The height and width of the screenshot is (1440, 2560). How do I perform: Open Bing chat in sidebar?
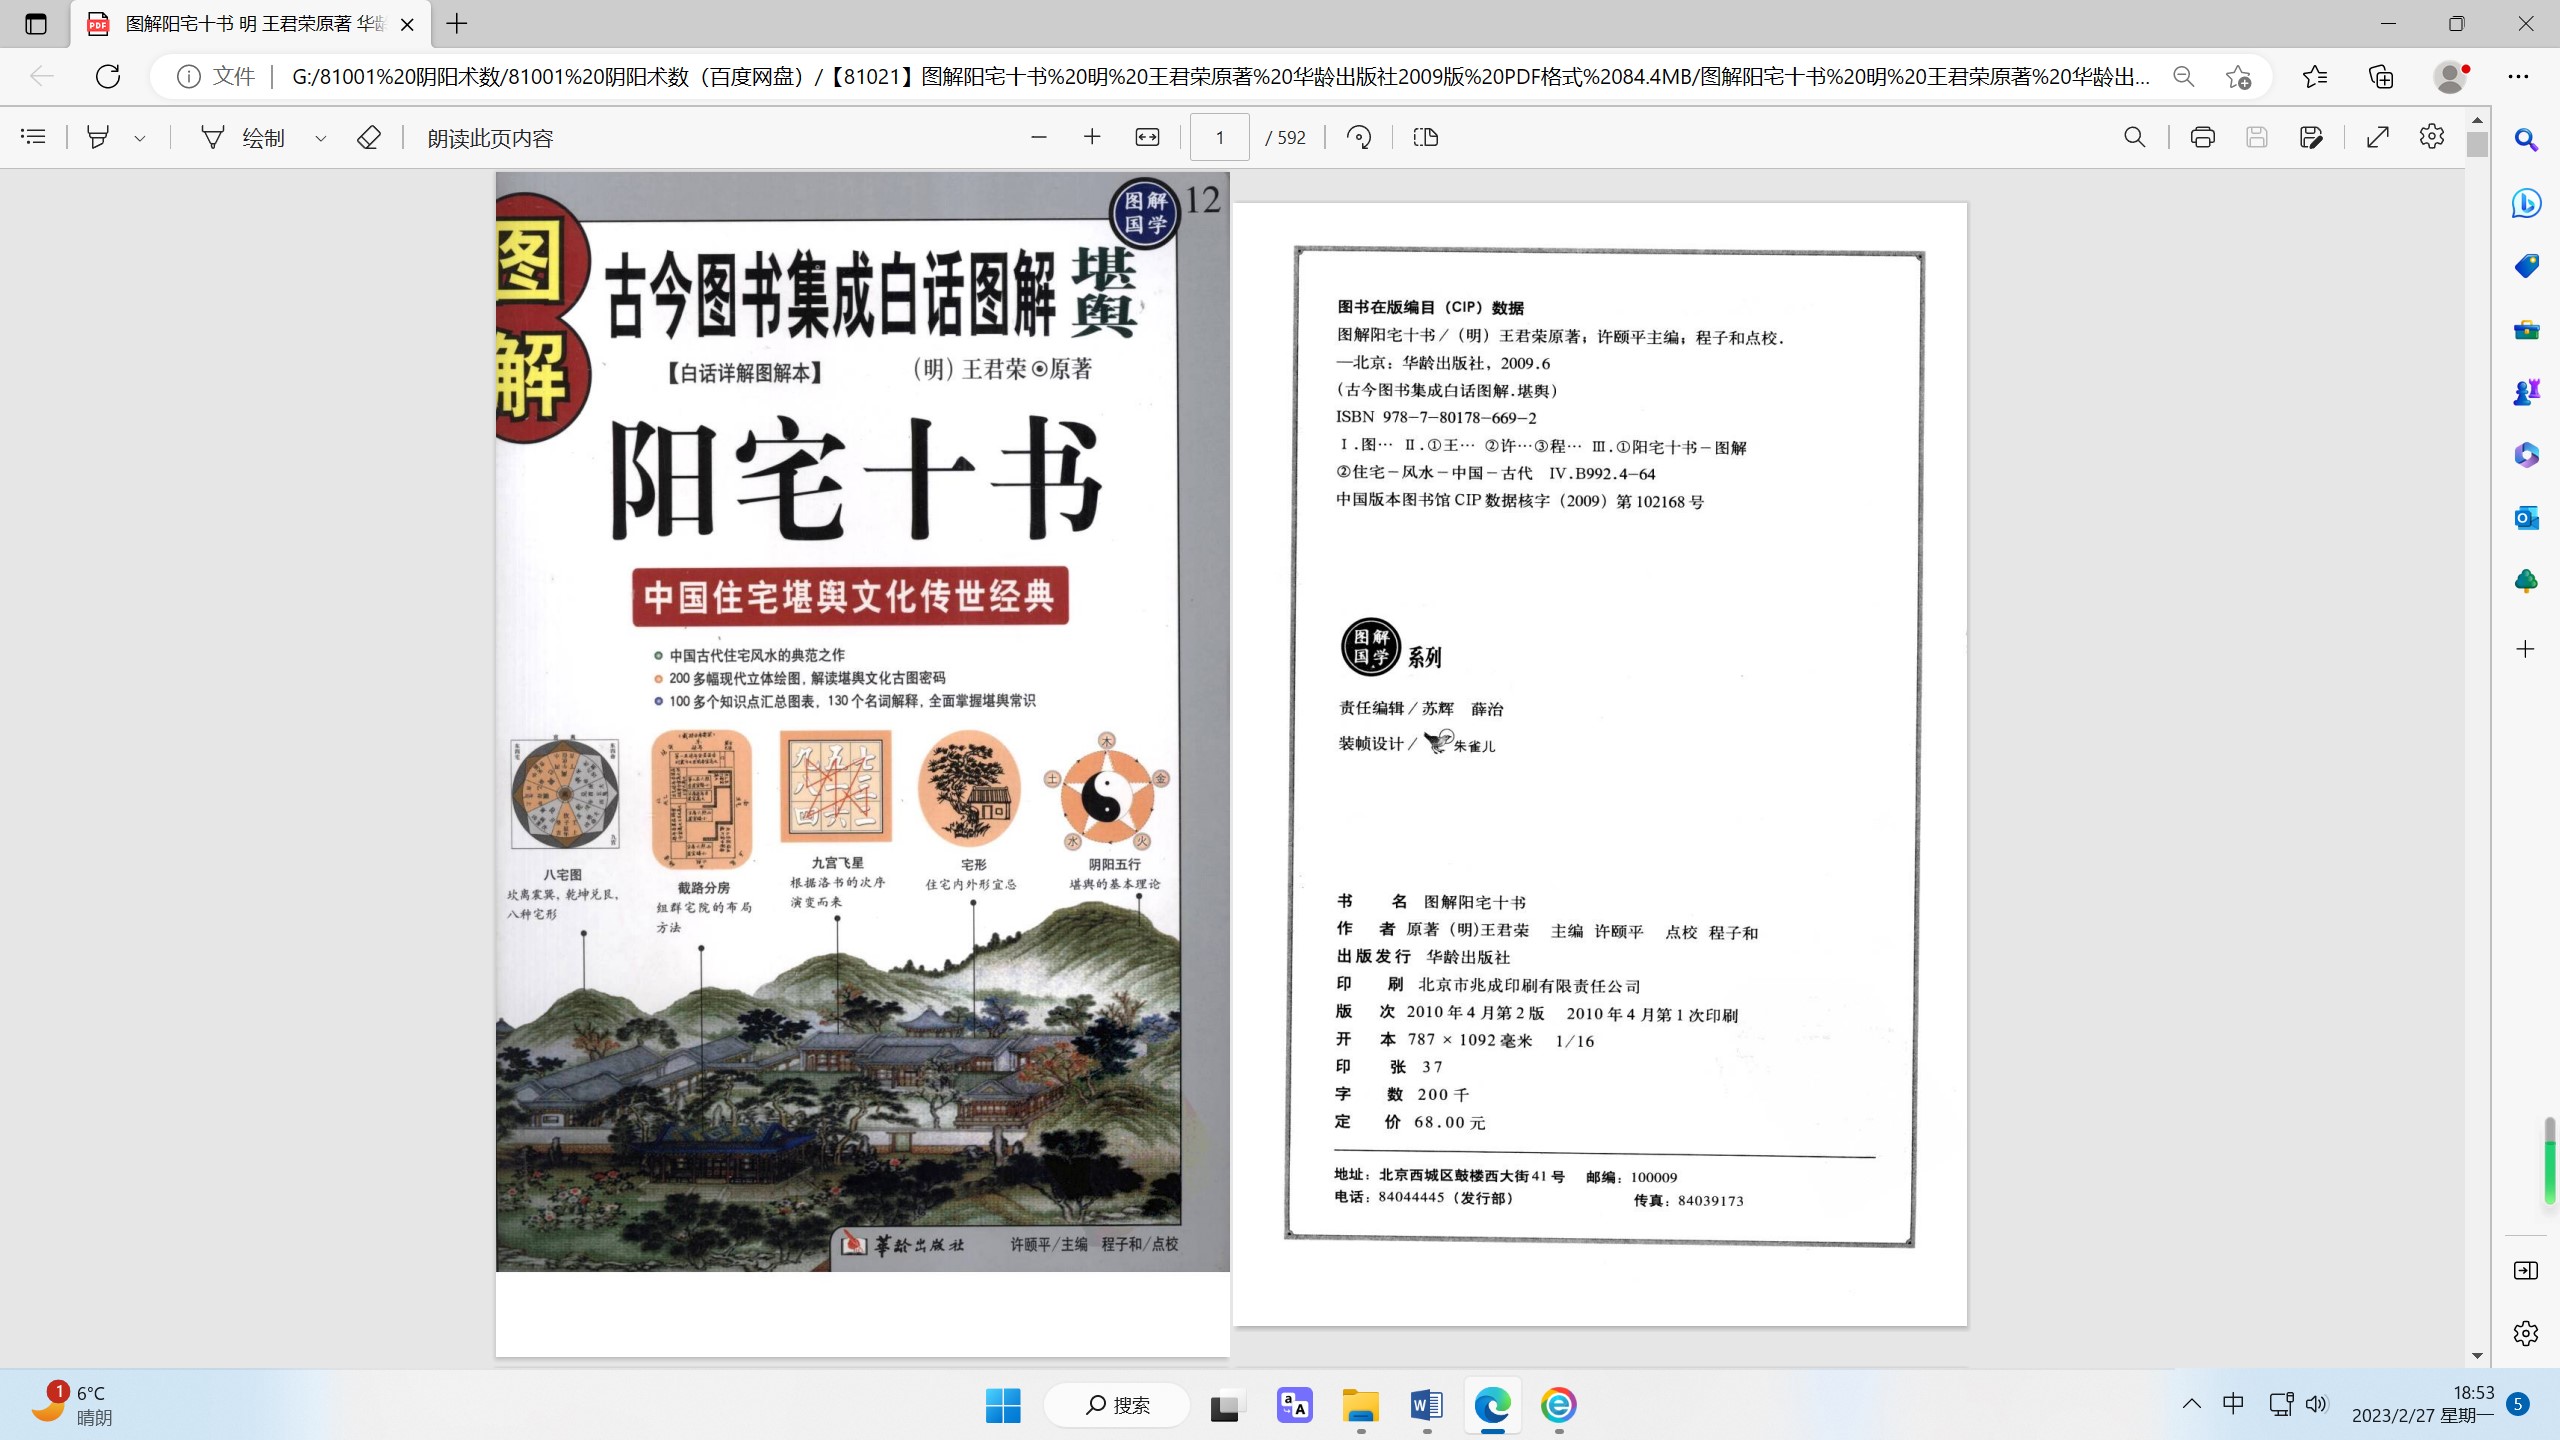pos(2526,203)
